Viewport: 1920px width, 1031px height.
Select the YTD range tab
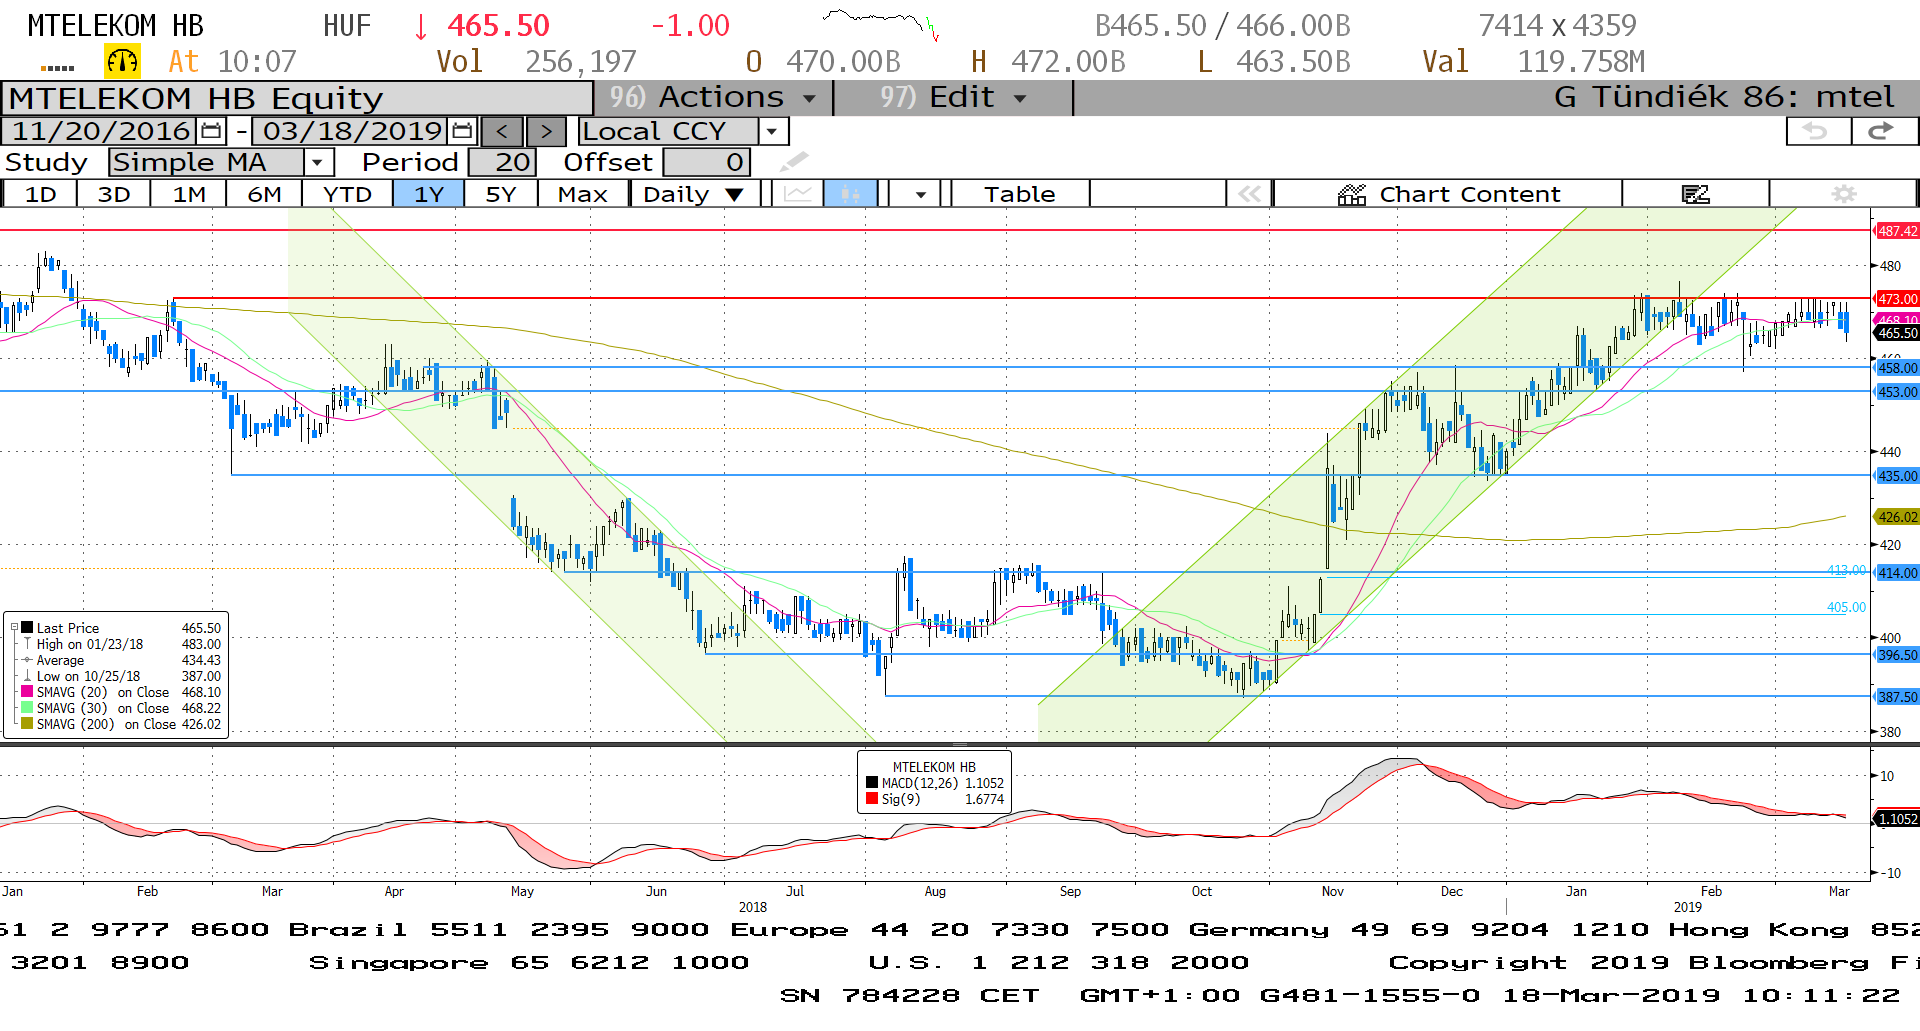(347, 194)
